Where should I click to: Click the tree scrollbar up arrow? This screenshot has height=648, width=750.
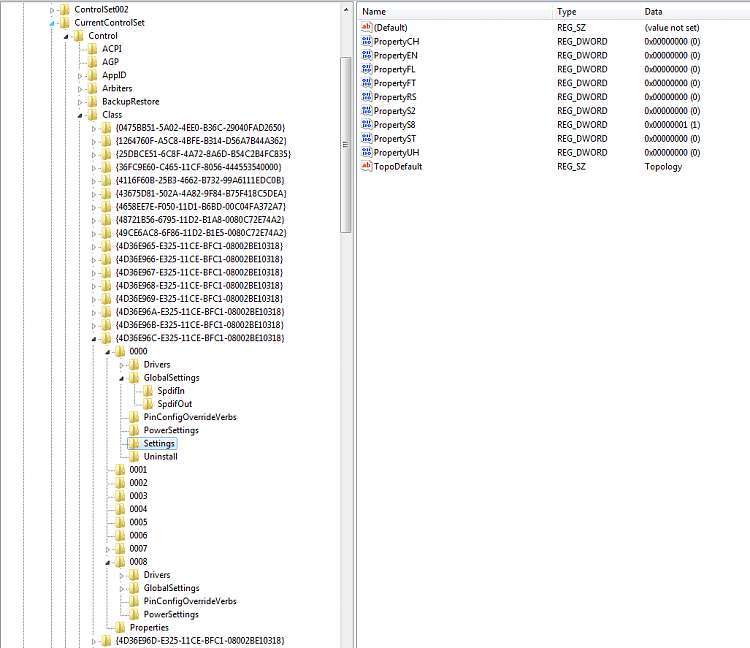pyautogui.click(x=346, y=10)
